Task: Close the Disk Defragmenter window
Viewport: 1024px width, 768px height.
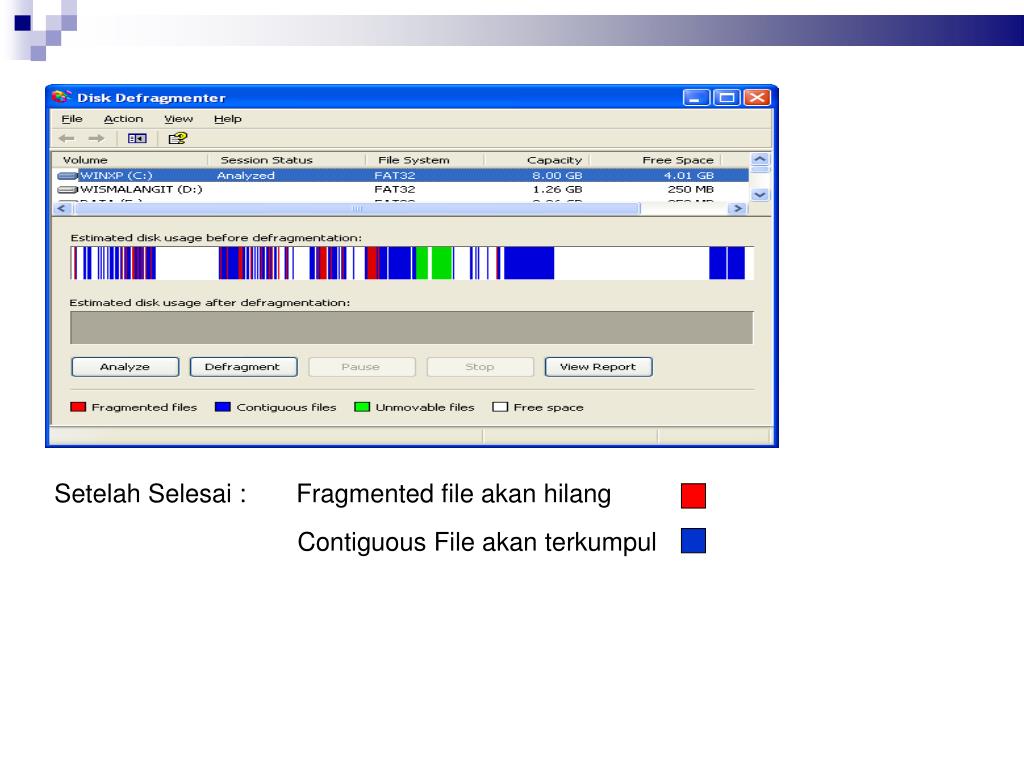Action: pyautogui.click(x=758, y=98)
